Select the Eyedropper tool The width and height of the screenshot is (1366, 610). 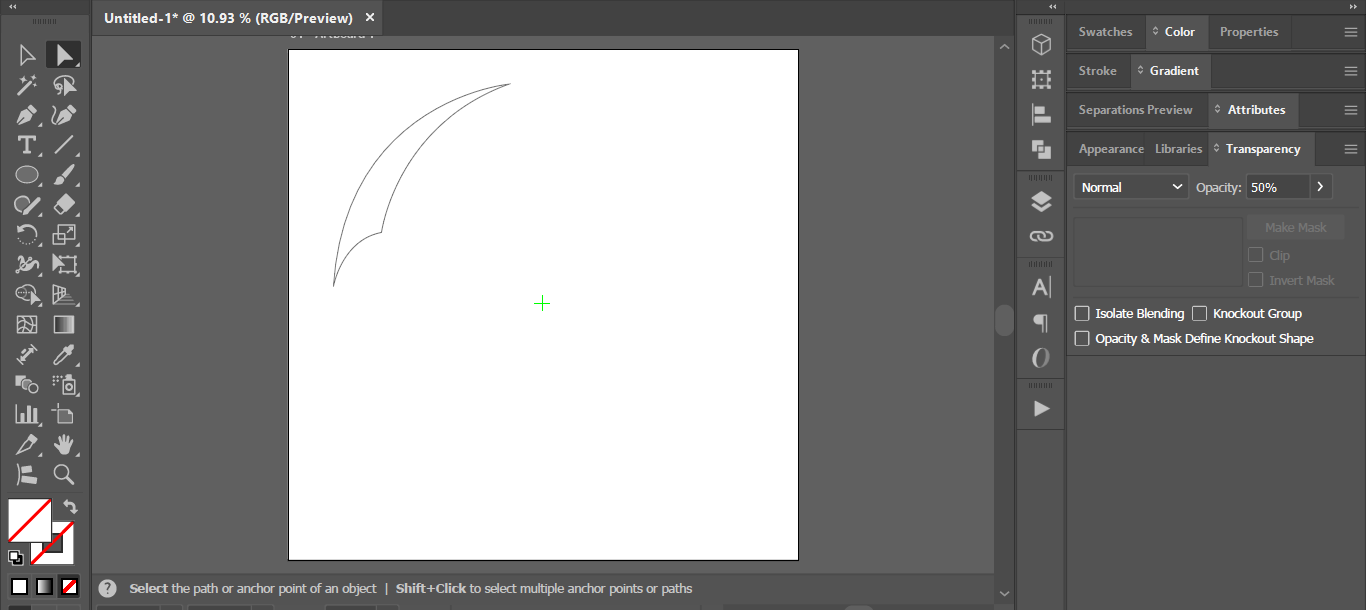pos(64,355)
